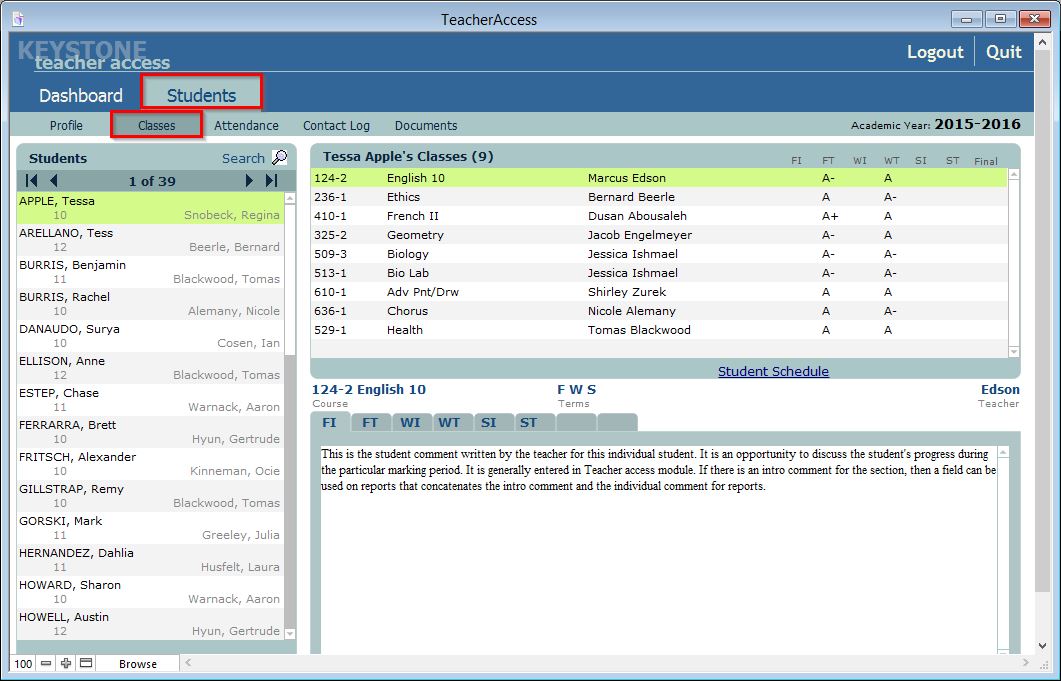Select student ARELLANO, Tess
Image resolution: width=1061 pixels, height=681 pixels.
pos(66,233)
